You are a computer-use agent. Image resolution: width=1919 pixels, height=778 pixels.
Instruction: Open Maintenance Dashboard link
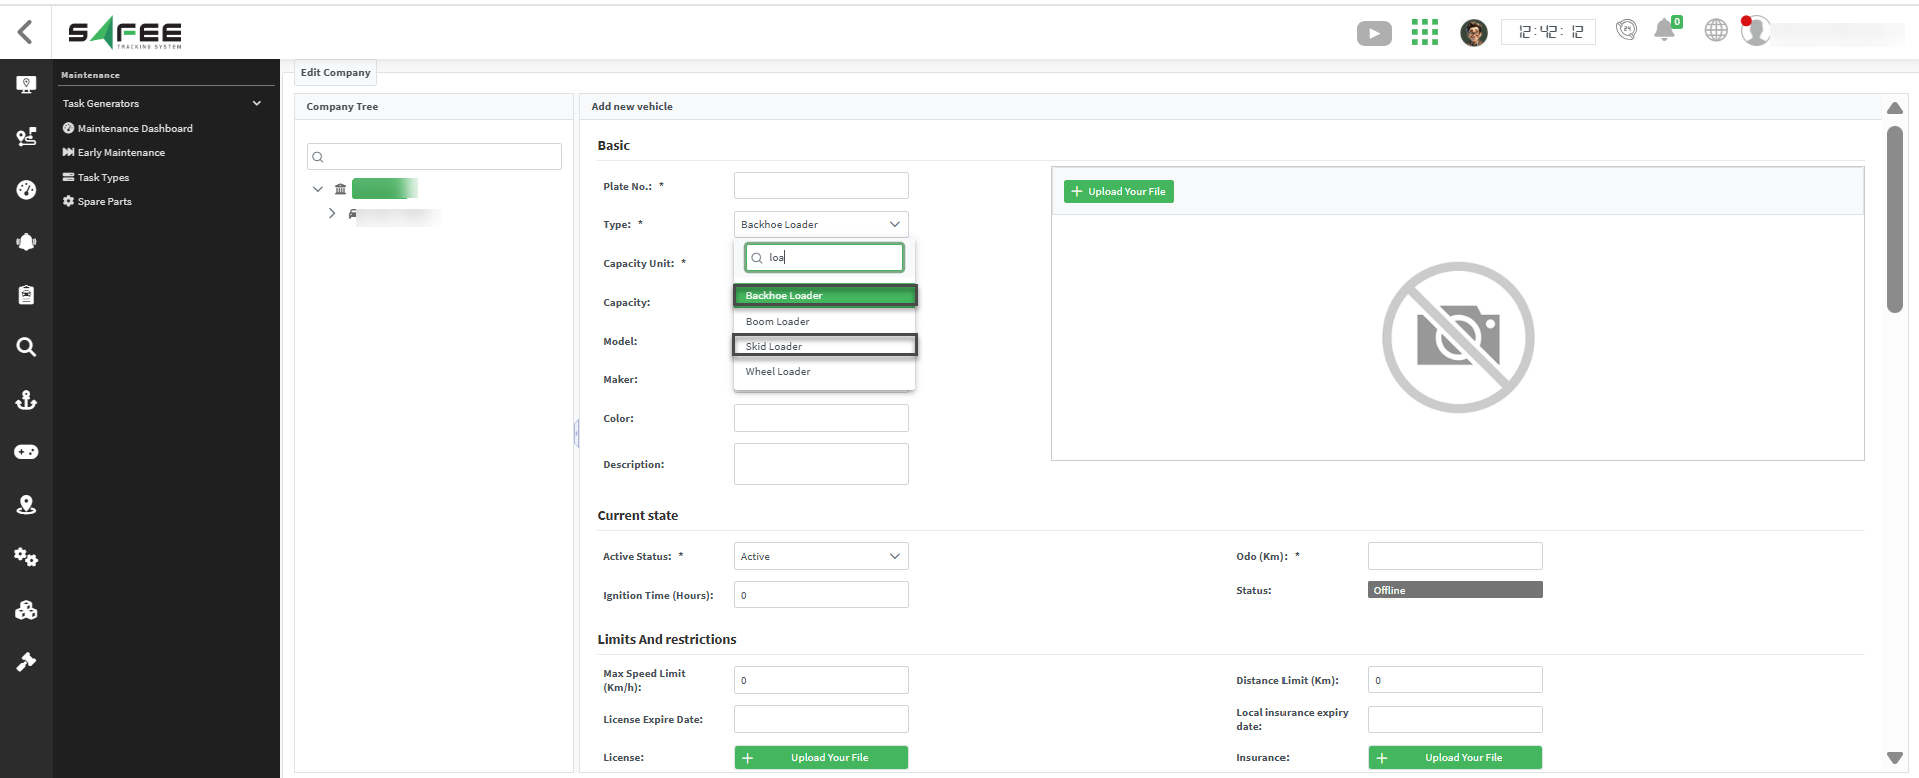pyautogui.click(x=135, y=128)
